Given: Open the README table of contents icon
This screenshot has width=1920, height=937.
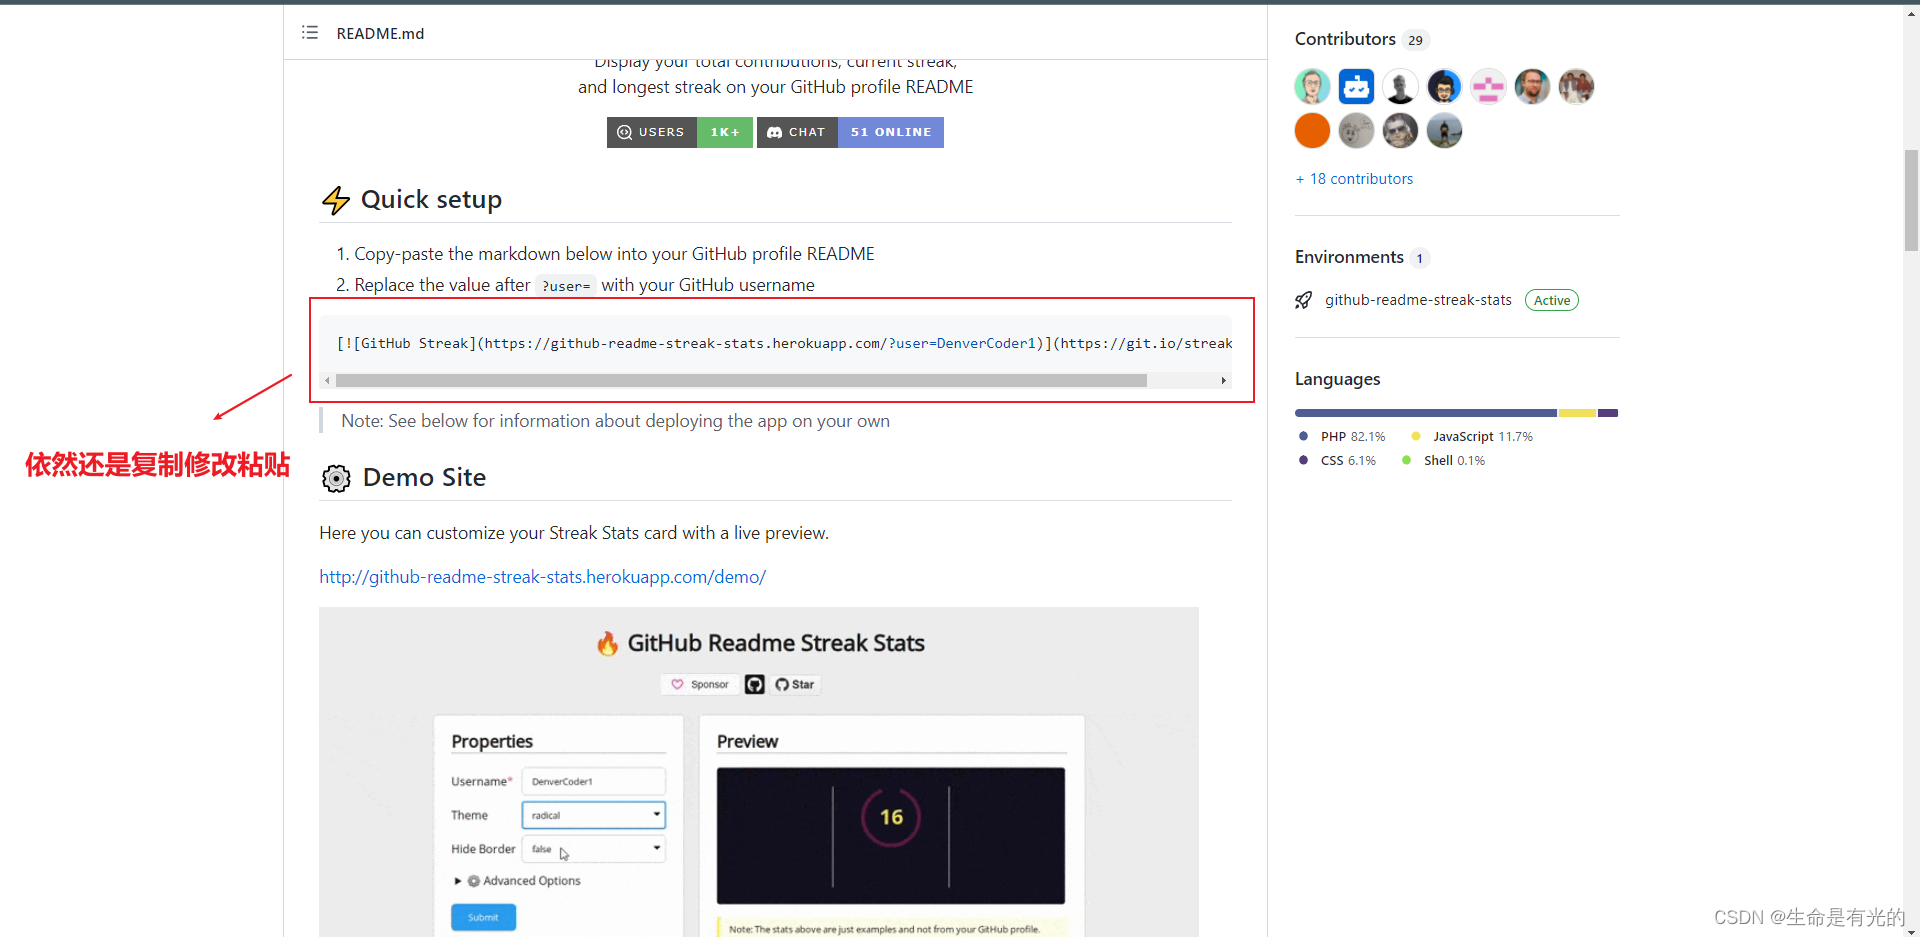Looking at the screenshot, I should [x=310, y=33].
